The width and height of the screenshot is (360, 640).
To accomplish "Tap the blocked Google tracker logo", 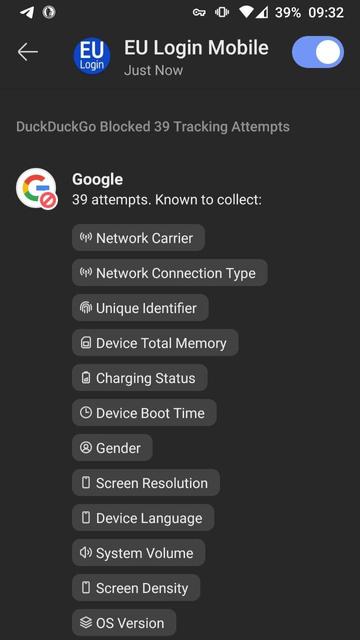I will 36,188.
